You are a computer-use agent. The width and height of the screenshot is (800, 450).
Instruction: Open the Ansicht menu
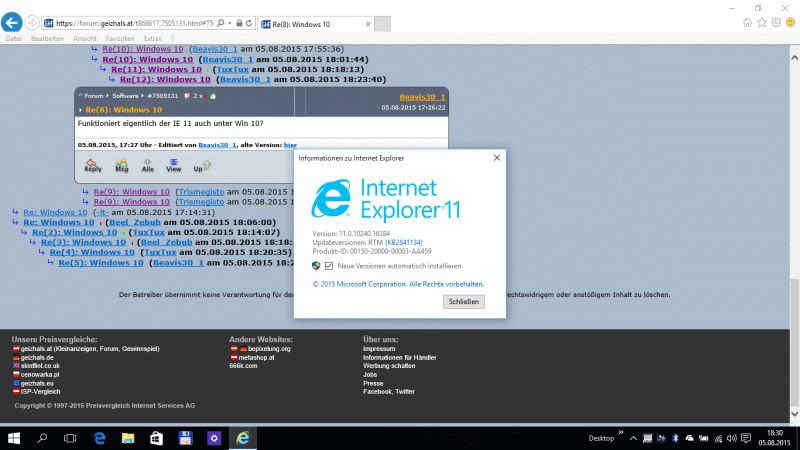[x=85, y=38]
